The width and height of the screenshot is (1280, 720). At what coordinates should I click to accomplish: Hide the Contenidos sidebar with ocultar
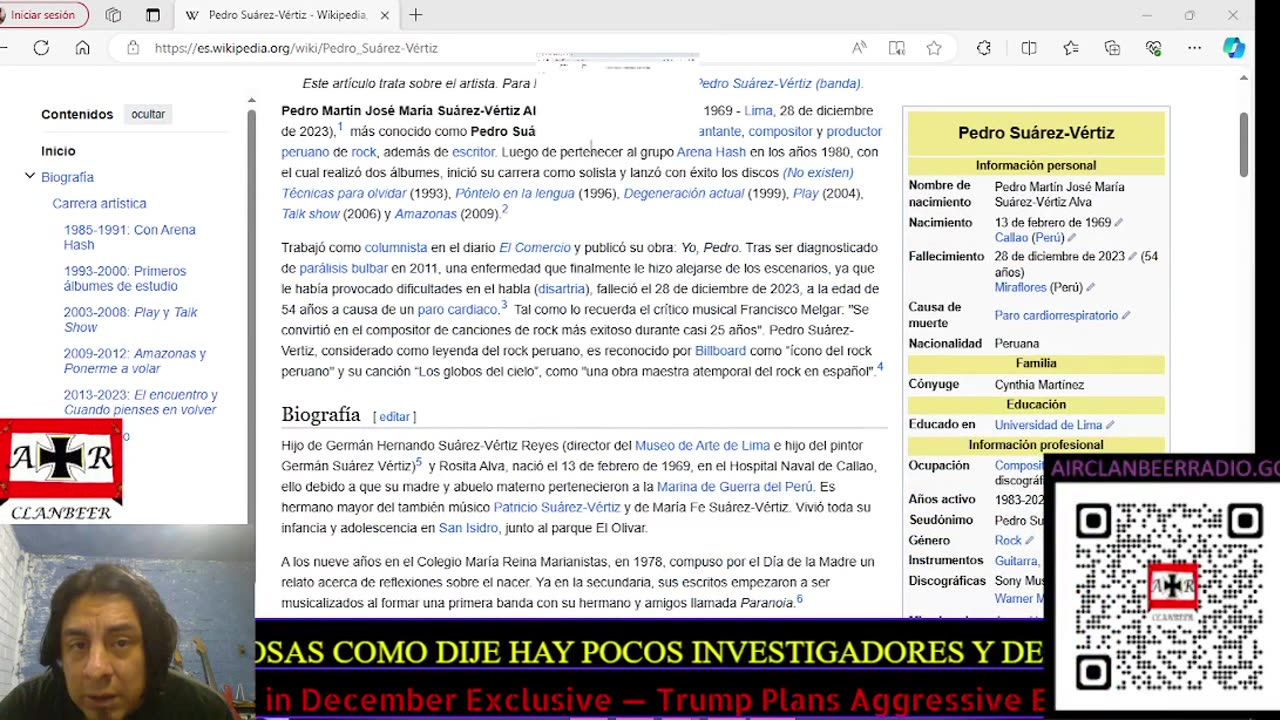tap(148, 114)
